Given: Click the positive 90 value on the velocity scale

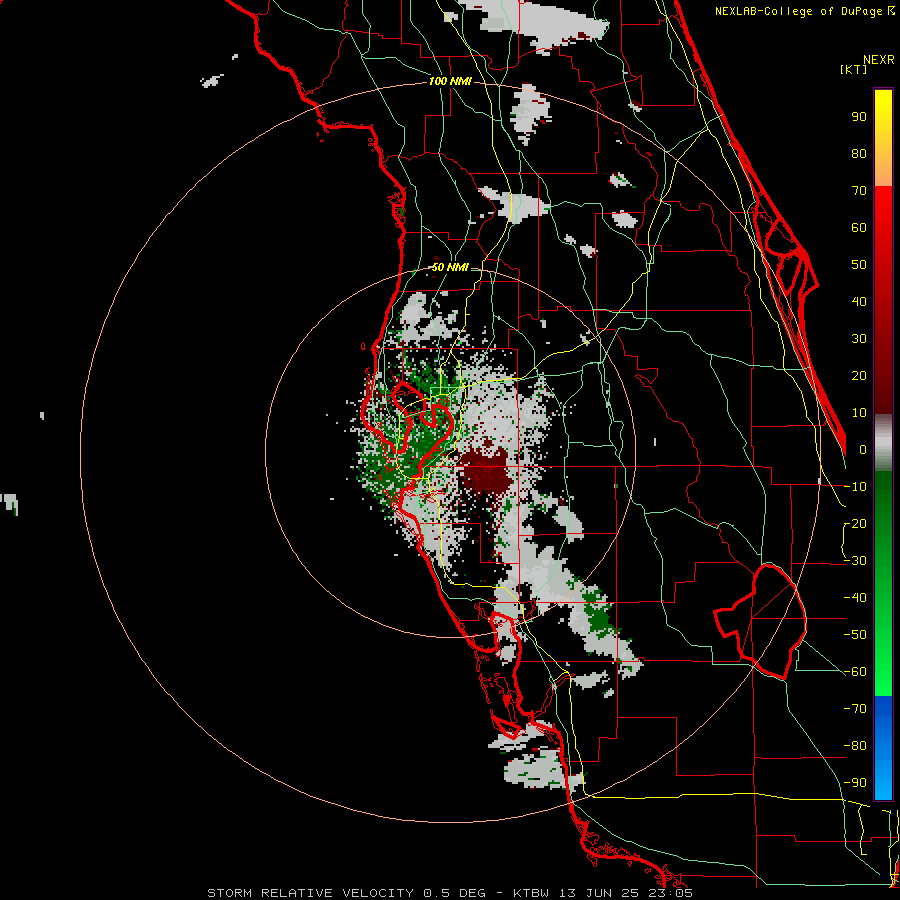Looking at the screenshot, I should tap(859, 117).
